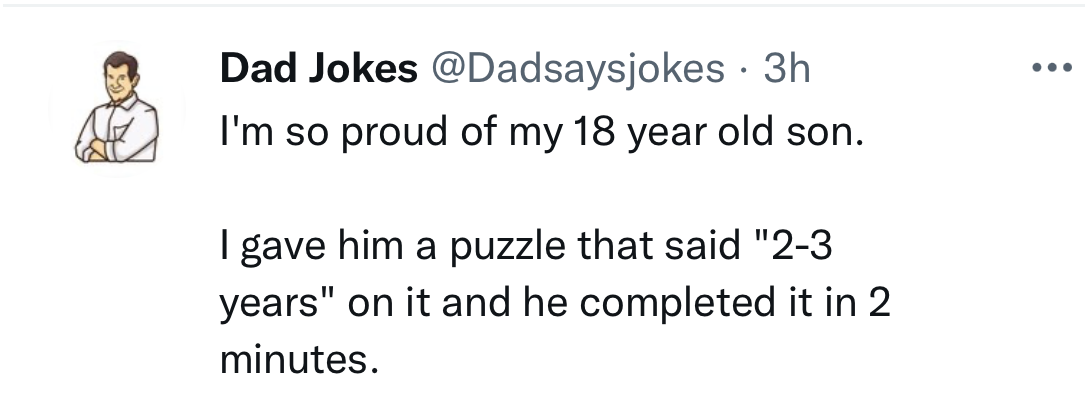Click the middle dot before the timestamp

click(742, 69)
